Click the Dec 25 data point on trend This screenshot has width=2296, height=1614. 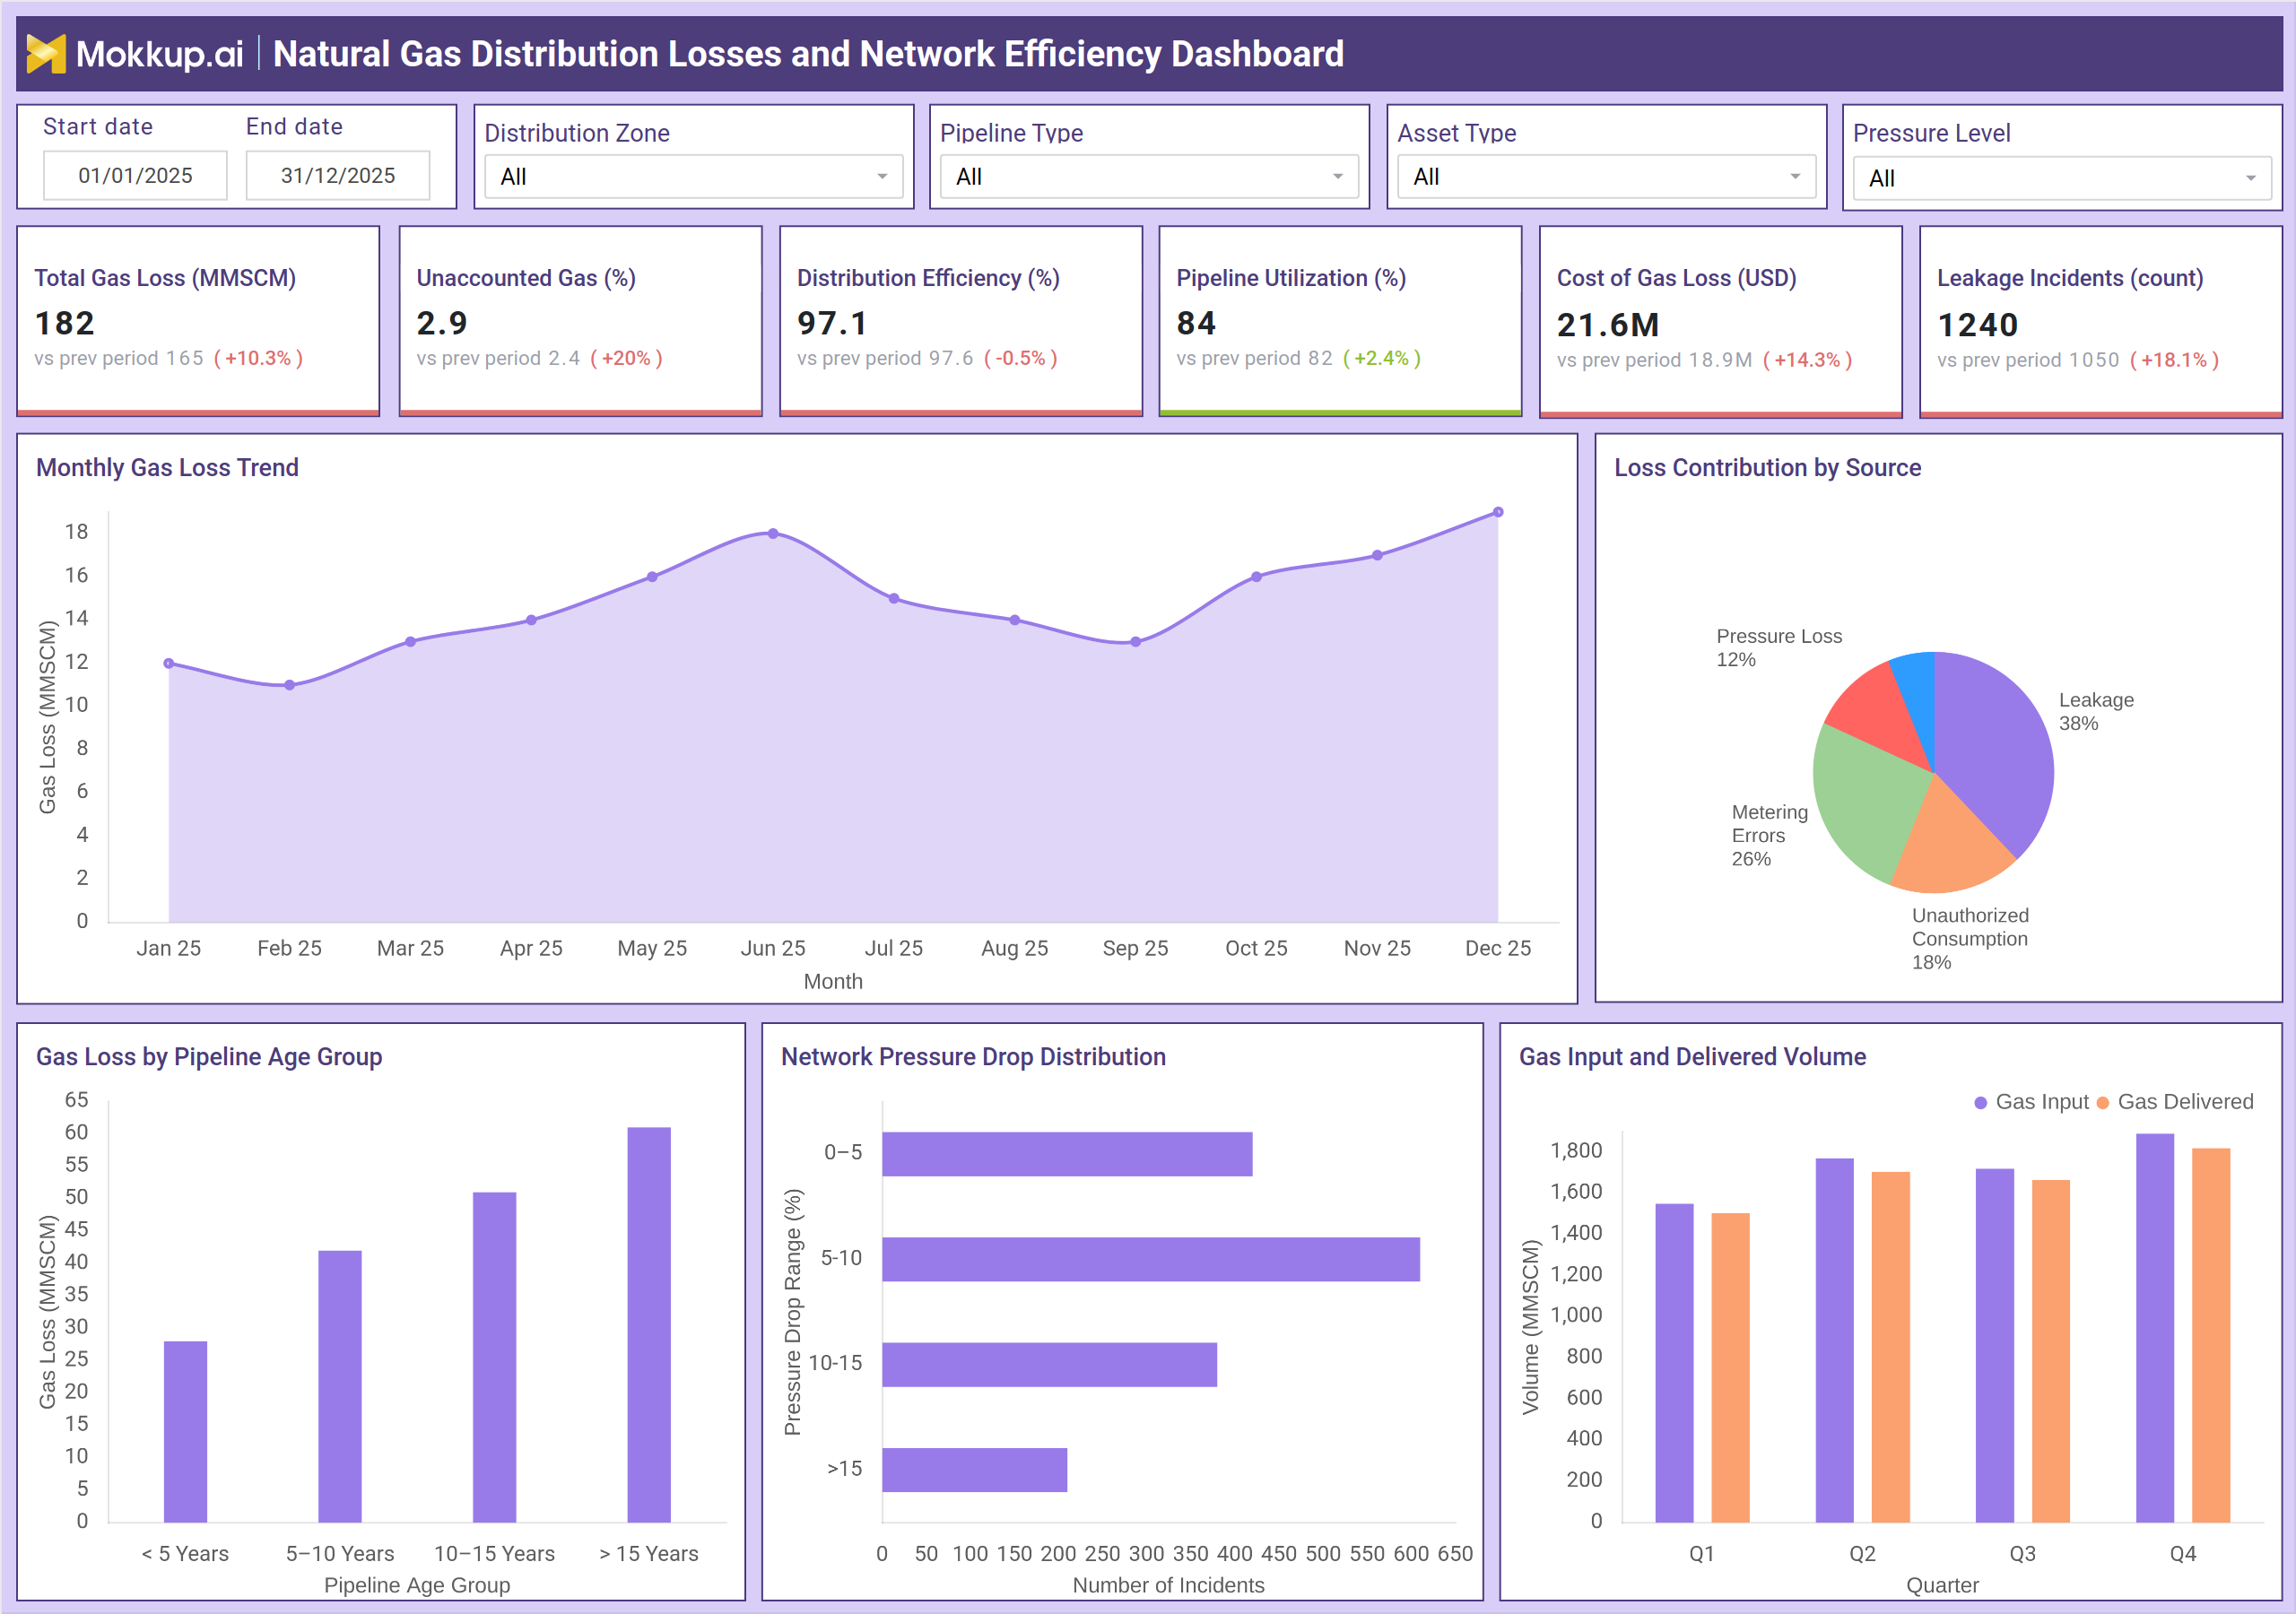coord(1498,512)
